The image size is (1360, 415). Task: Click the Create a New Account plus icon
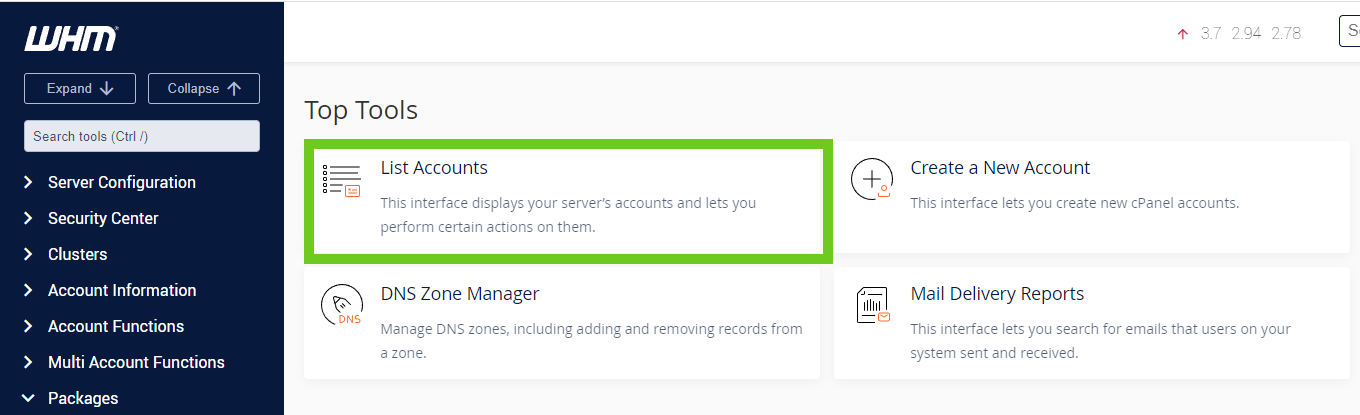[871, 181]
